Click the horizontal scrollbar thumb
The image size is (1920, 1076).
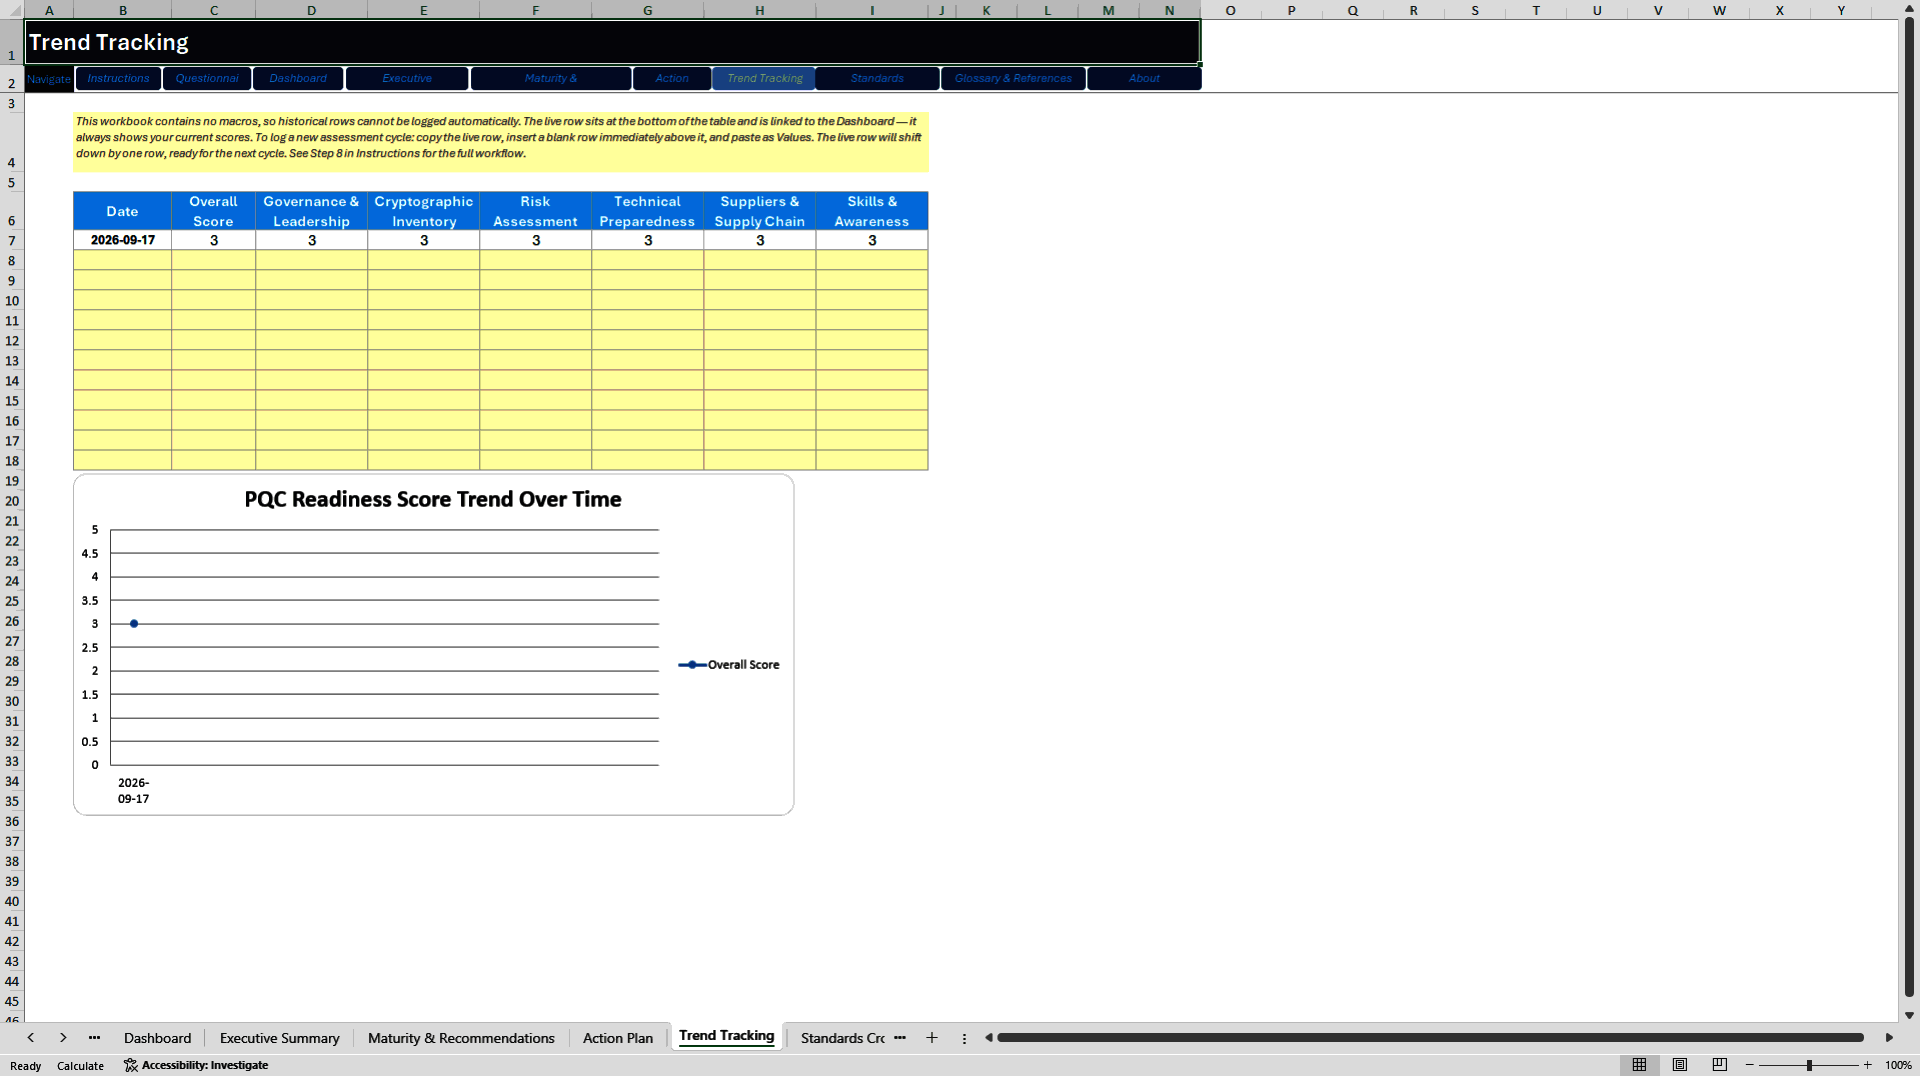pyautogui.click(x=1430, y=1038)
